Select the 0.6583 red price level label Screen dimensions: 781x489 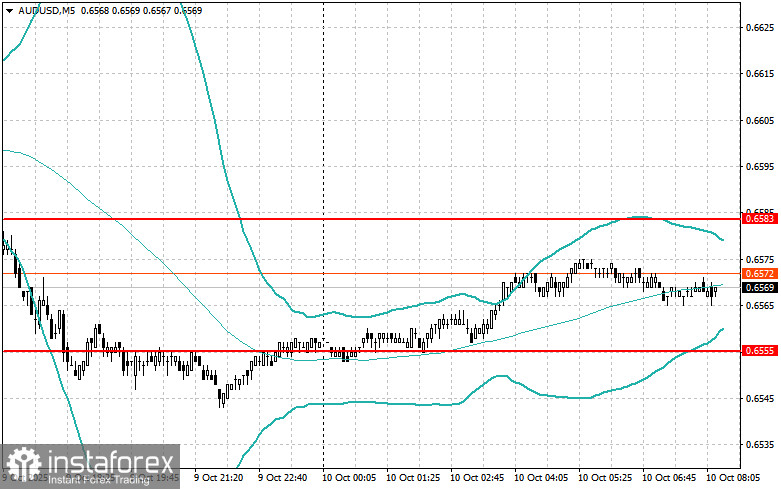click(760, 219)
